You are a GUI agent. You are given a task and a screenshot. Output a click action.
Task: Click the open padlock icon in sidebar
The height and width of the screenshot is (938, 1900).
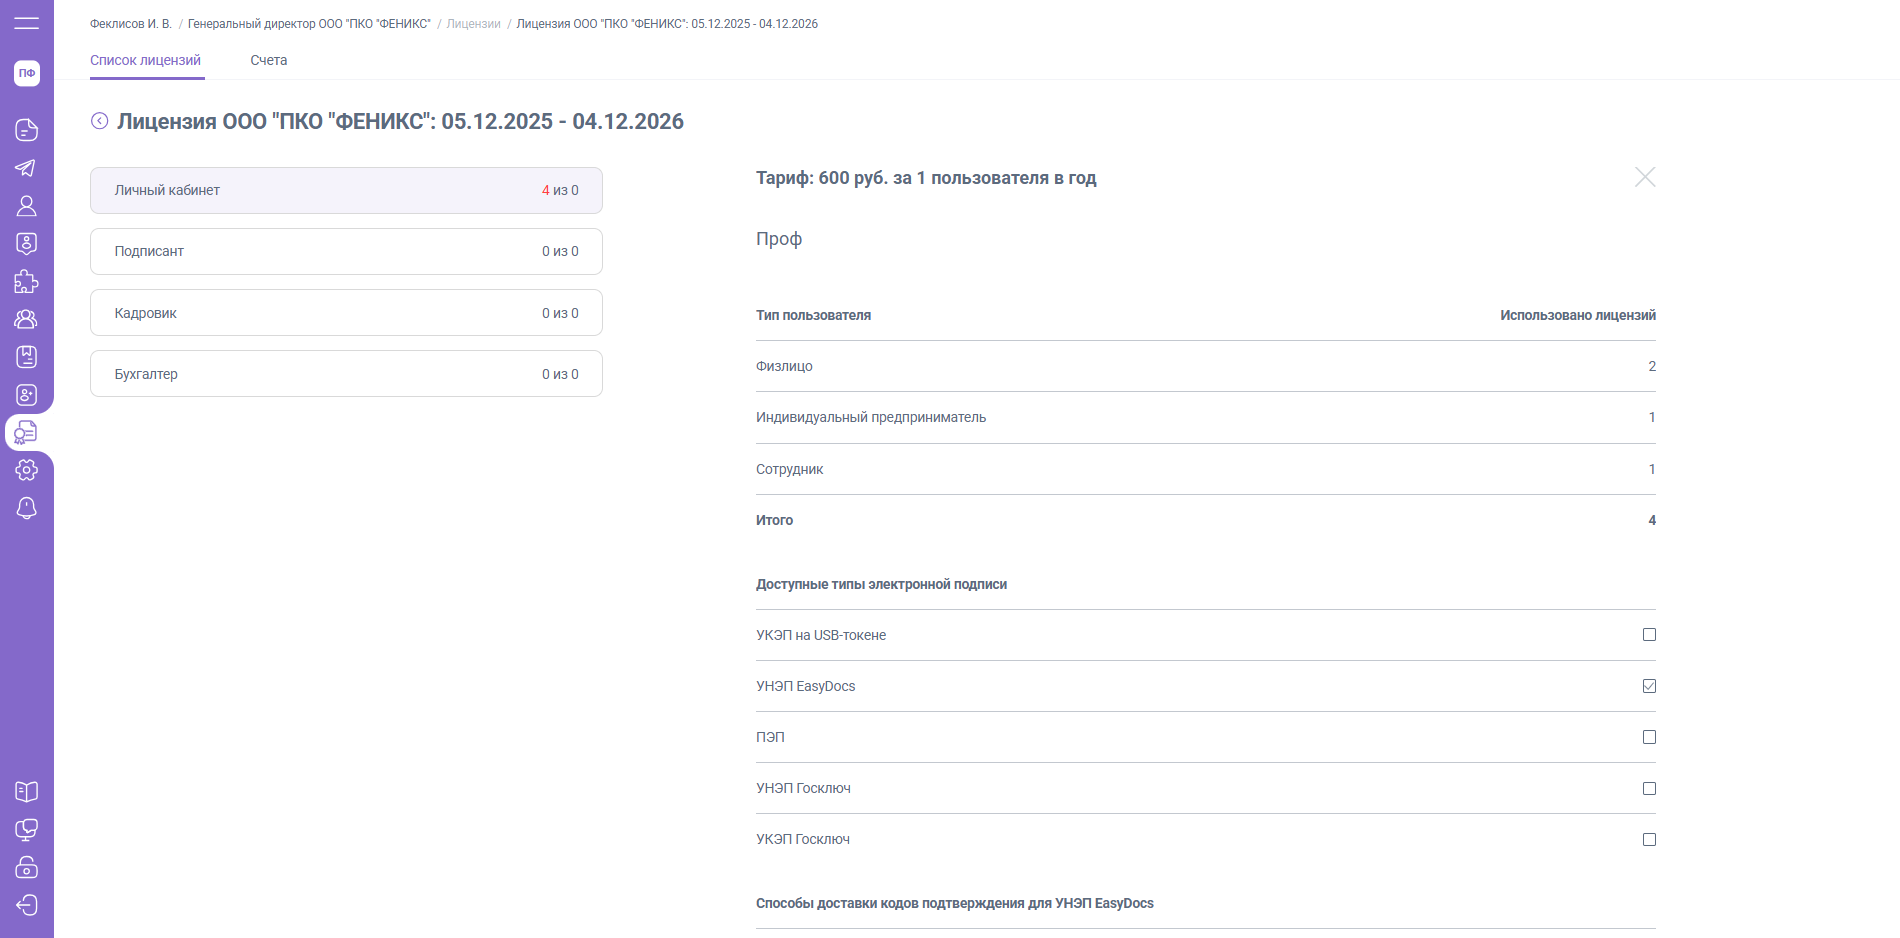click(x=26, y=867)
